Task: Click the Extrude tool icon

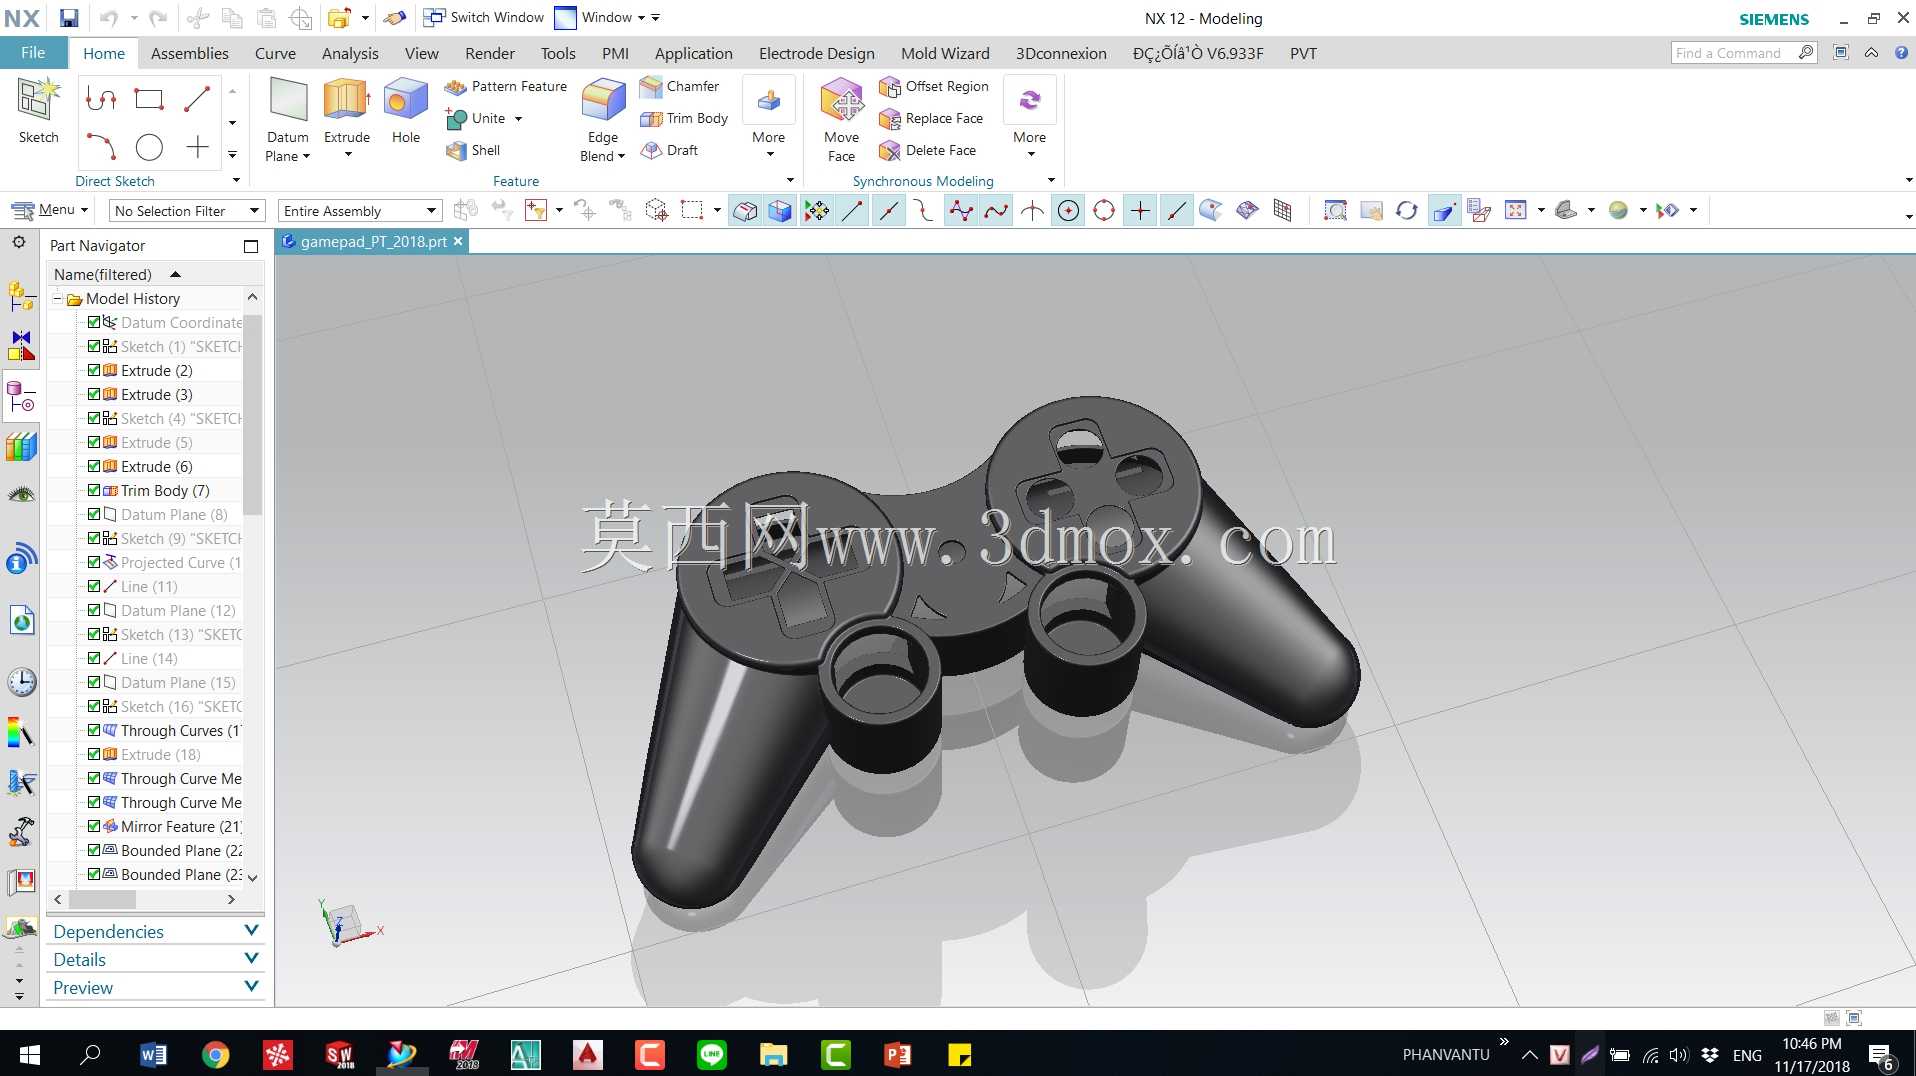Action: point(346,100)
